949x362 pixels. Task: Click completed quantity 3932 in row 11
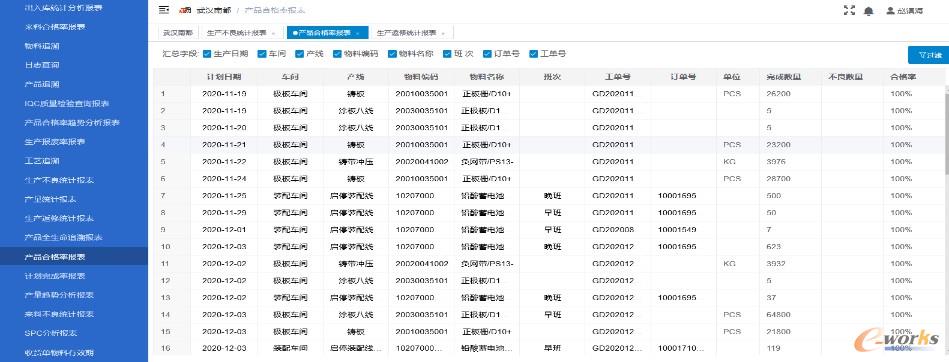click(x=776, y=263)
